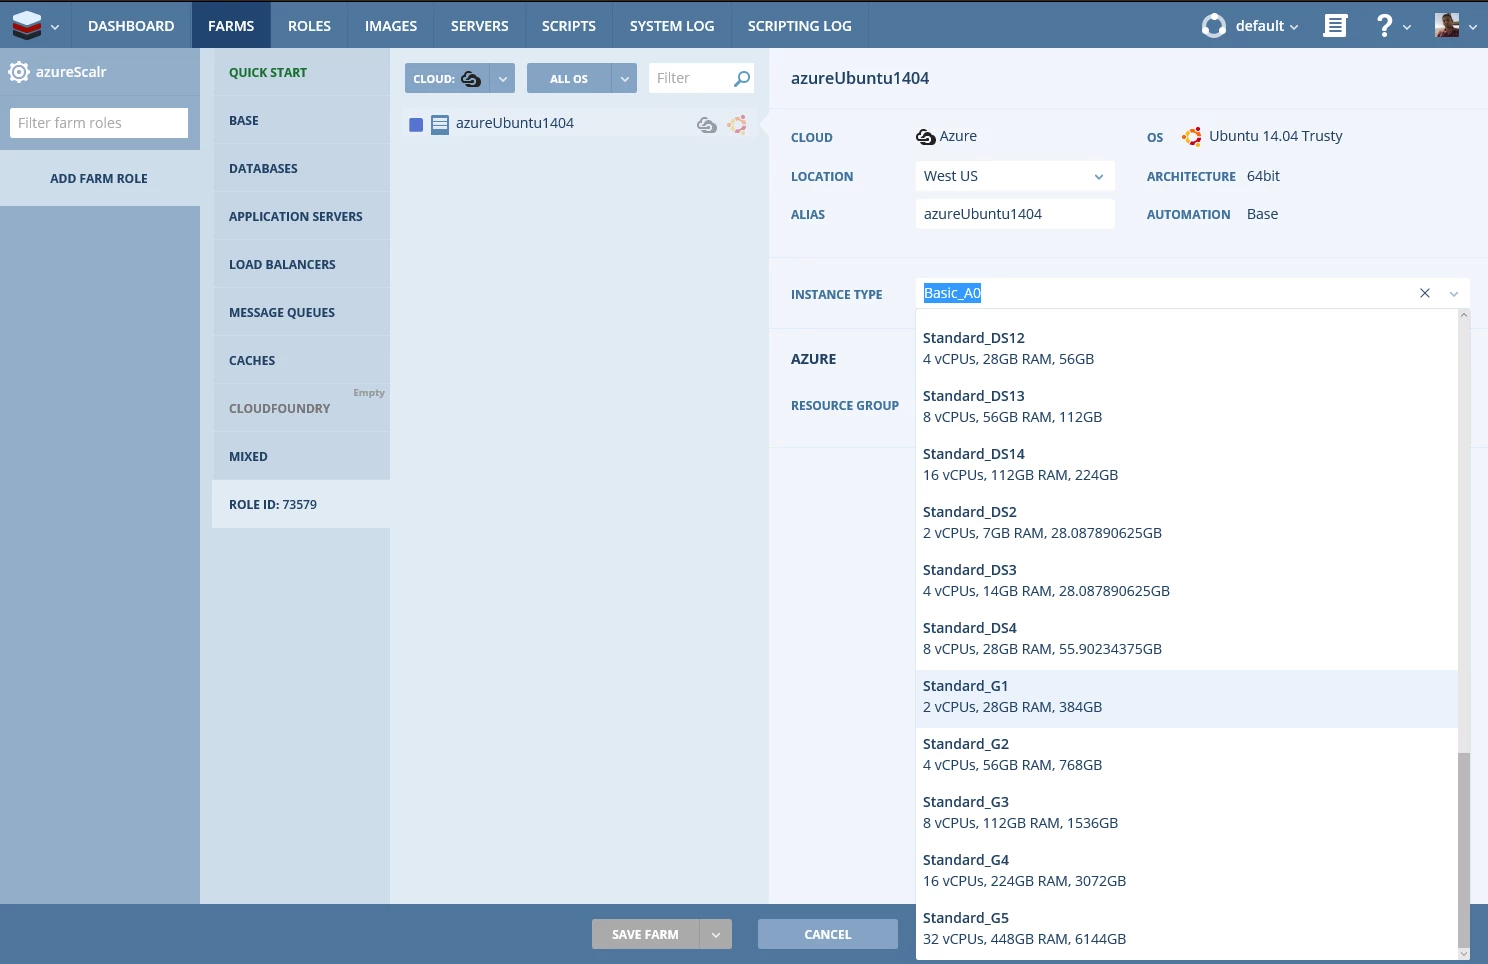
Task: Go to the Roles tab
Action: click(x=309, y=26)
